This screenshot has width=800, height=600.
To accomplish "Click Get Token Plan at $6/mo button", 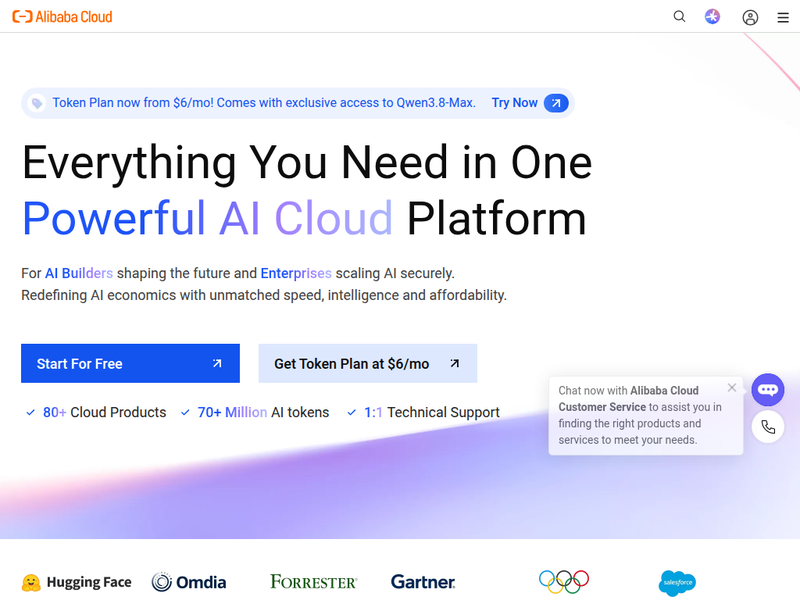I will point(368,363).
